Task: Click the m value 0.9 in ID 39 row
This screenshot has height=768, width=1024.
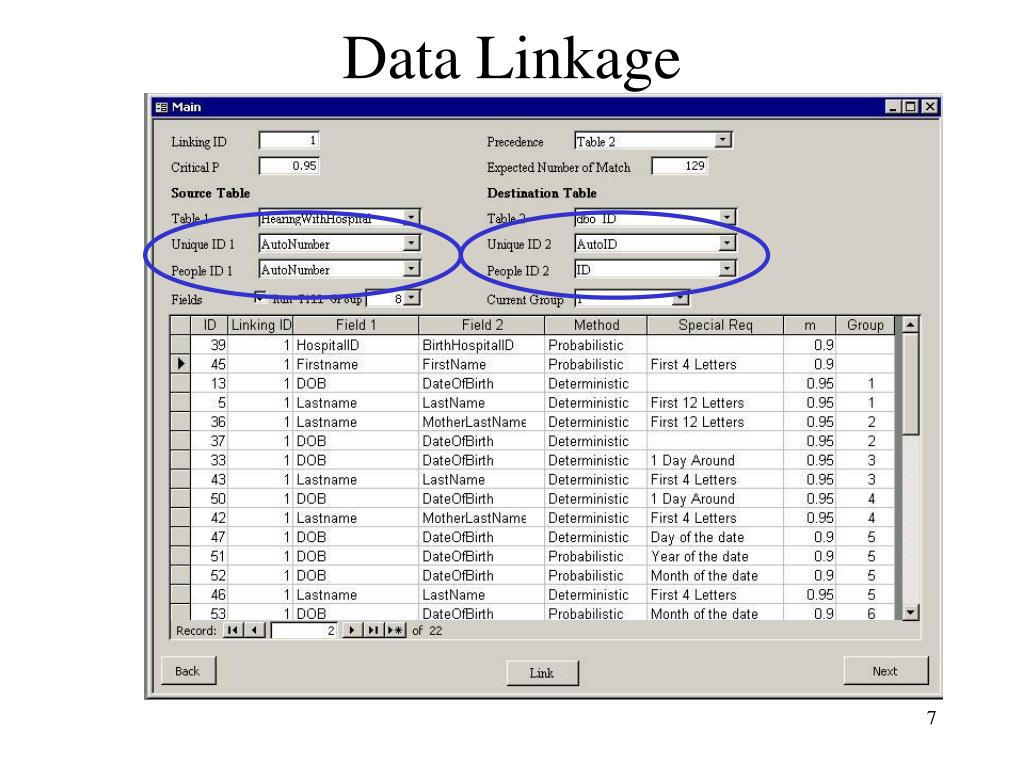Action: point(810,345)
